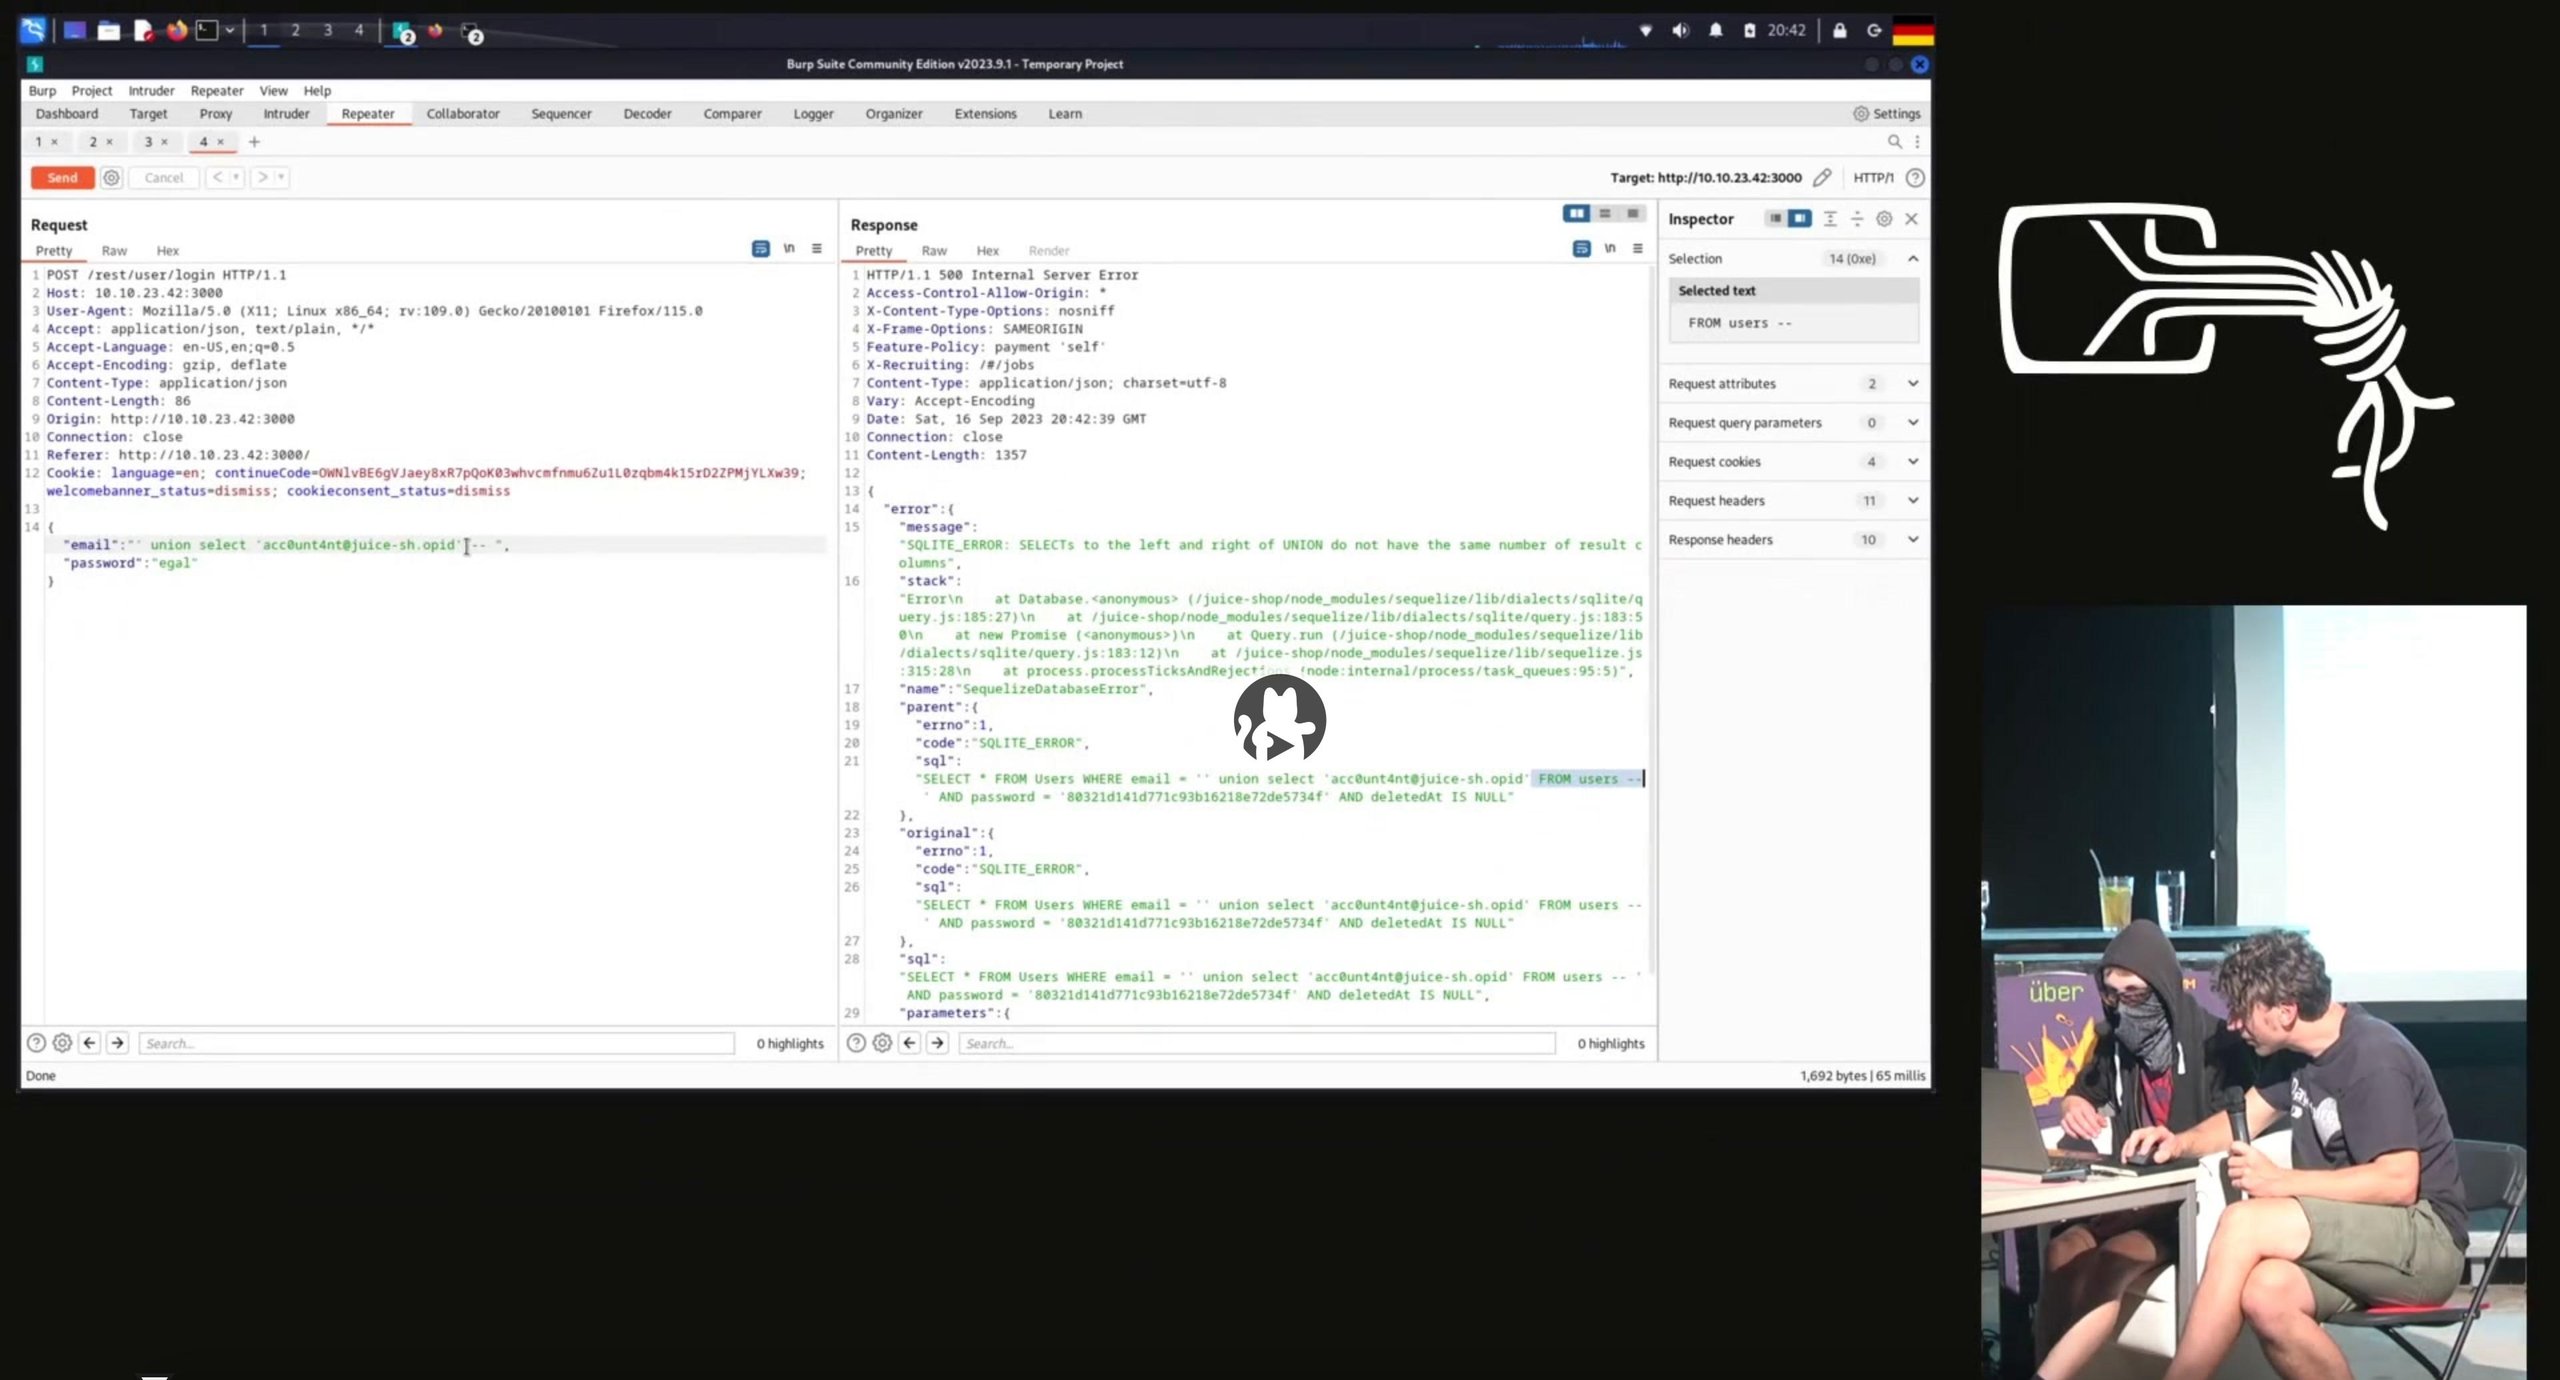Expand Request headers section in Inspector
Screen dimensions: 2560x1380
(1912, 501)
